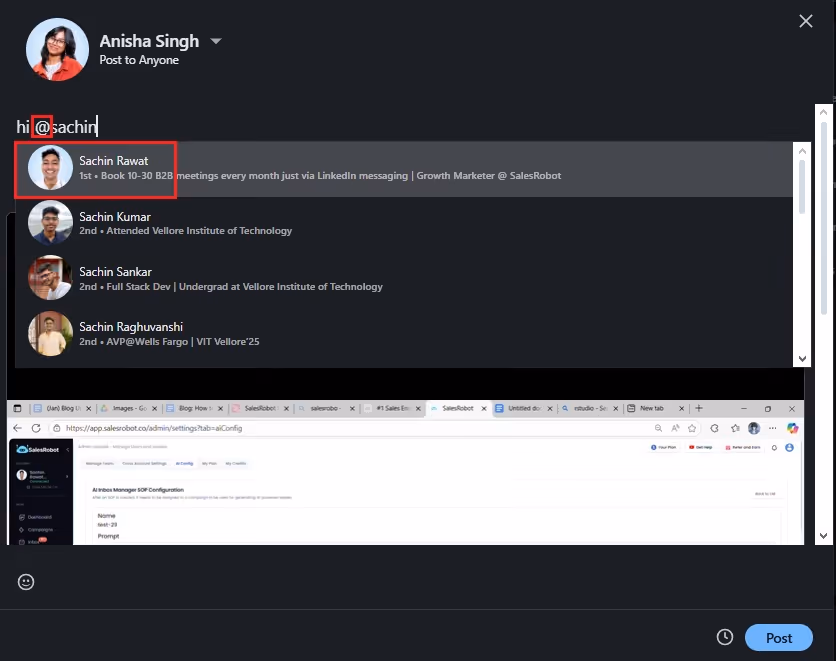The height and width of the screenshot is (661, 836).
Task: Click the composer scrollbar down arrow
Action: click(x=823, y=536)
